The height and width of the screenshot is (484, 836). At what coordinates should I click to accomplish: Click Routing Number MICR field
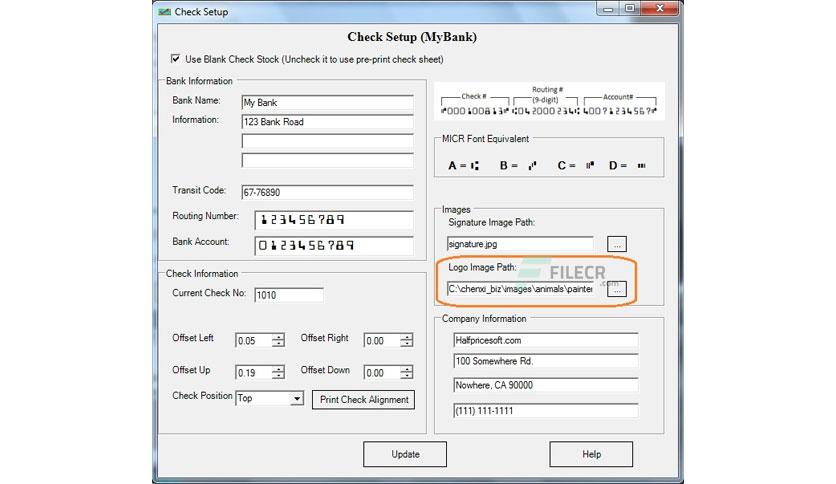click(334, 220)
